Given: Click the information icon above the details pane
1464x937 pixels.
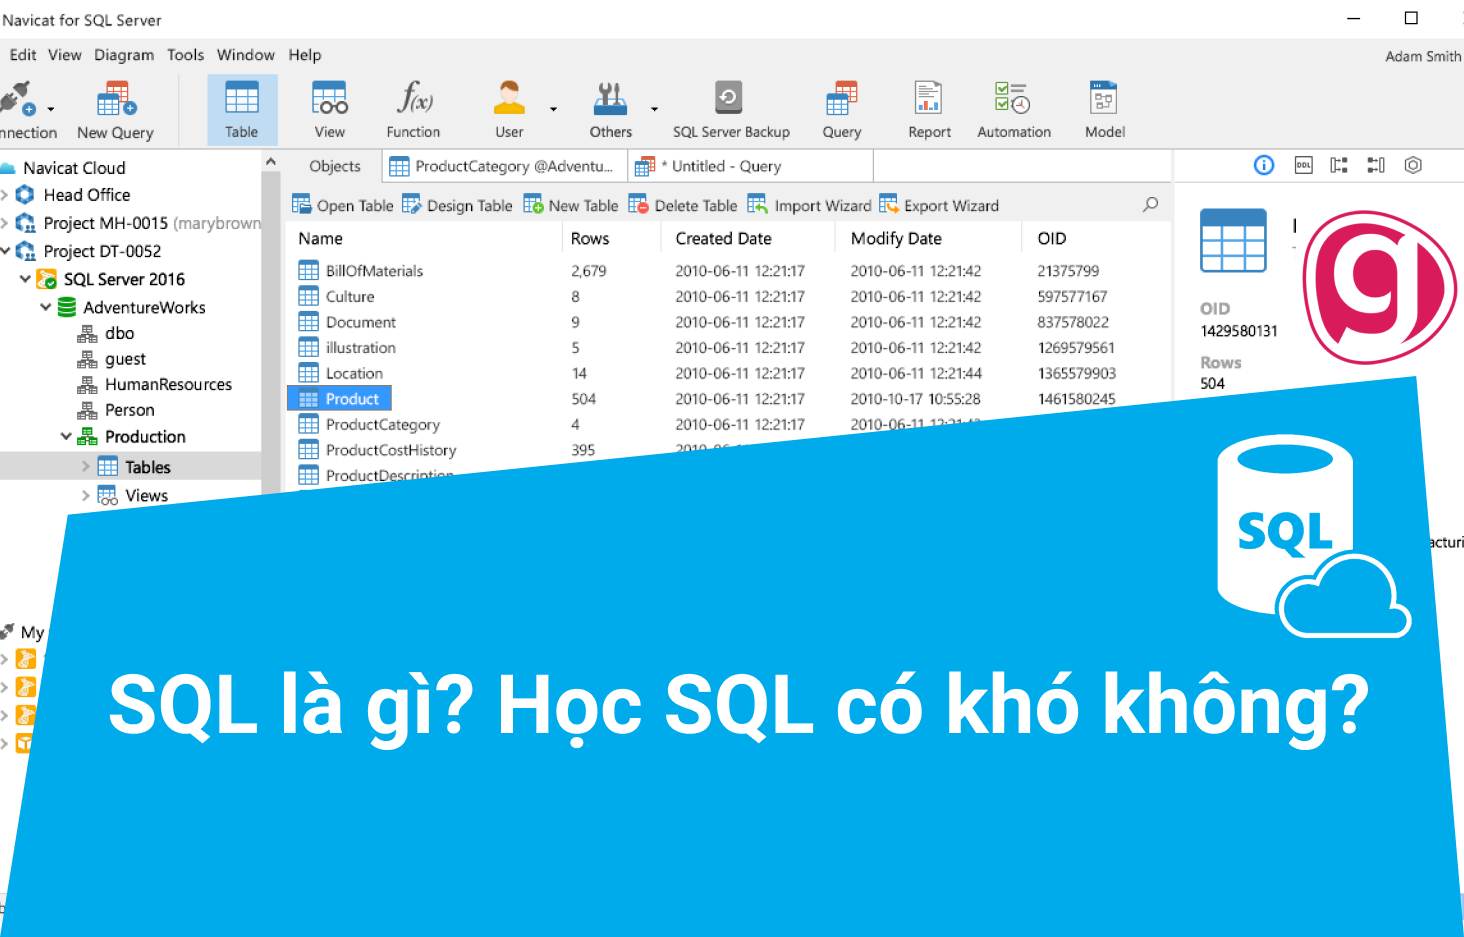Looking at the screenshot, I should pyautogui.click(x=1263, y=165).
